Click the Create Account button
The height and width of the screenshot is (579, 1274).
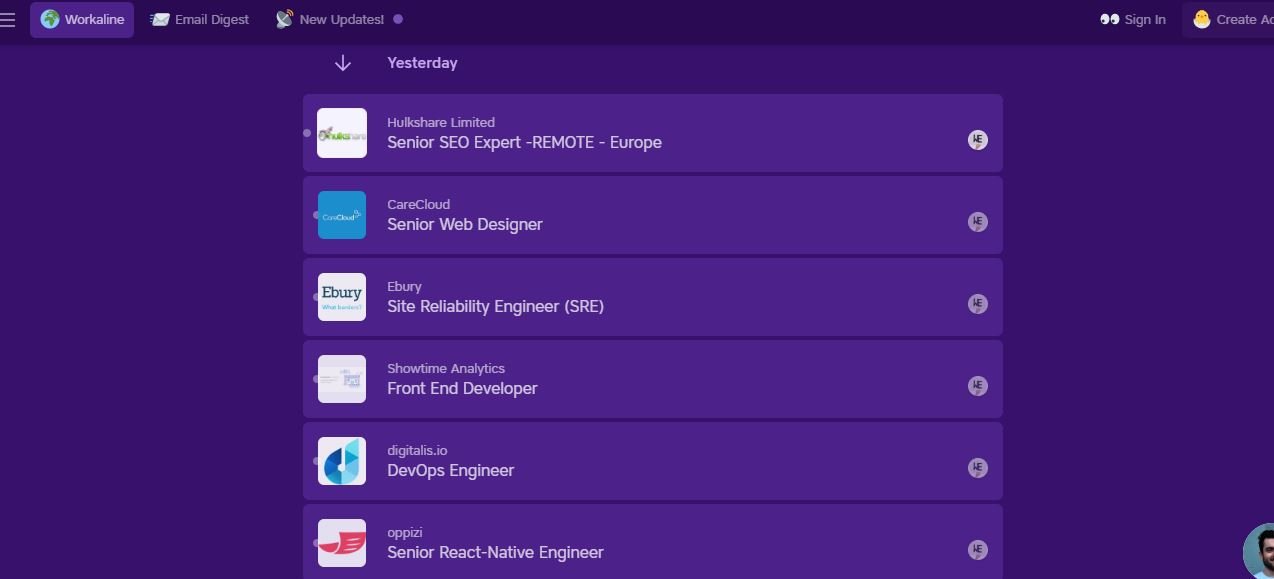1228,19
